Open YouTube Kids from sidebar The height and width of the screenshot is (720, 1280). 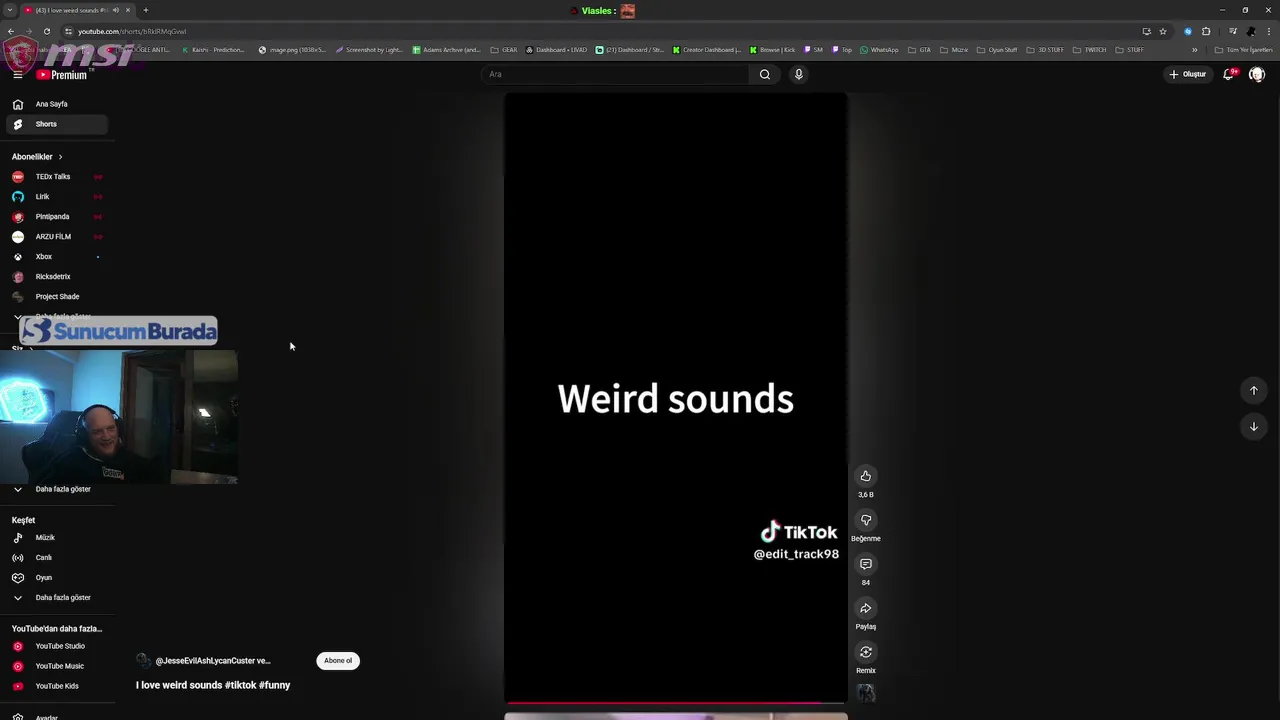point(58,686)
